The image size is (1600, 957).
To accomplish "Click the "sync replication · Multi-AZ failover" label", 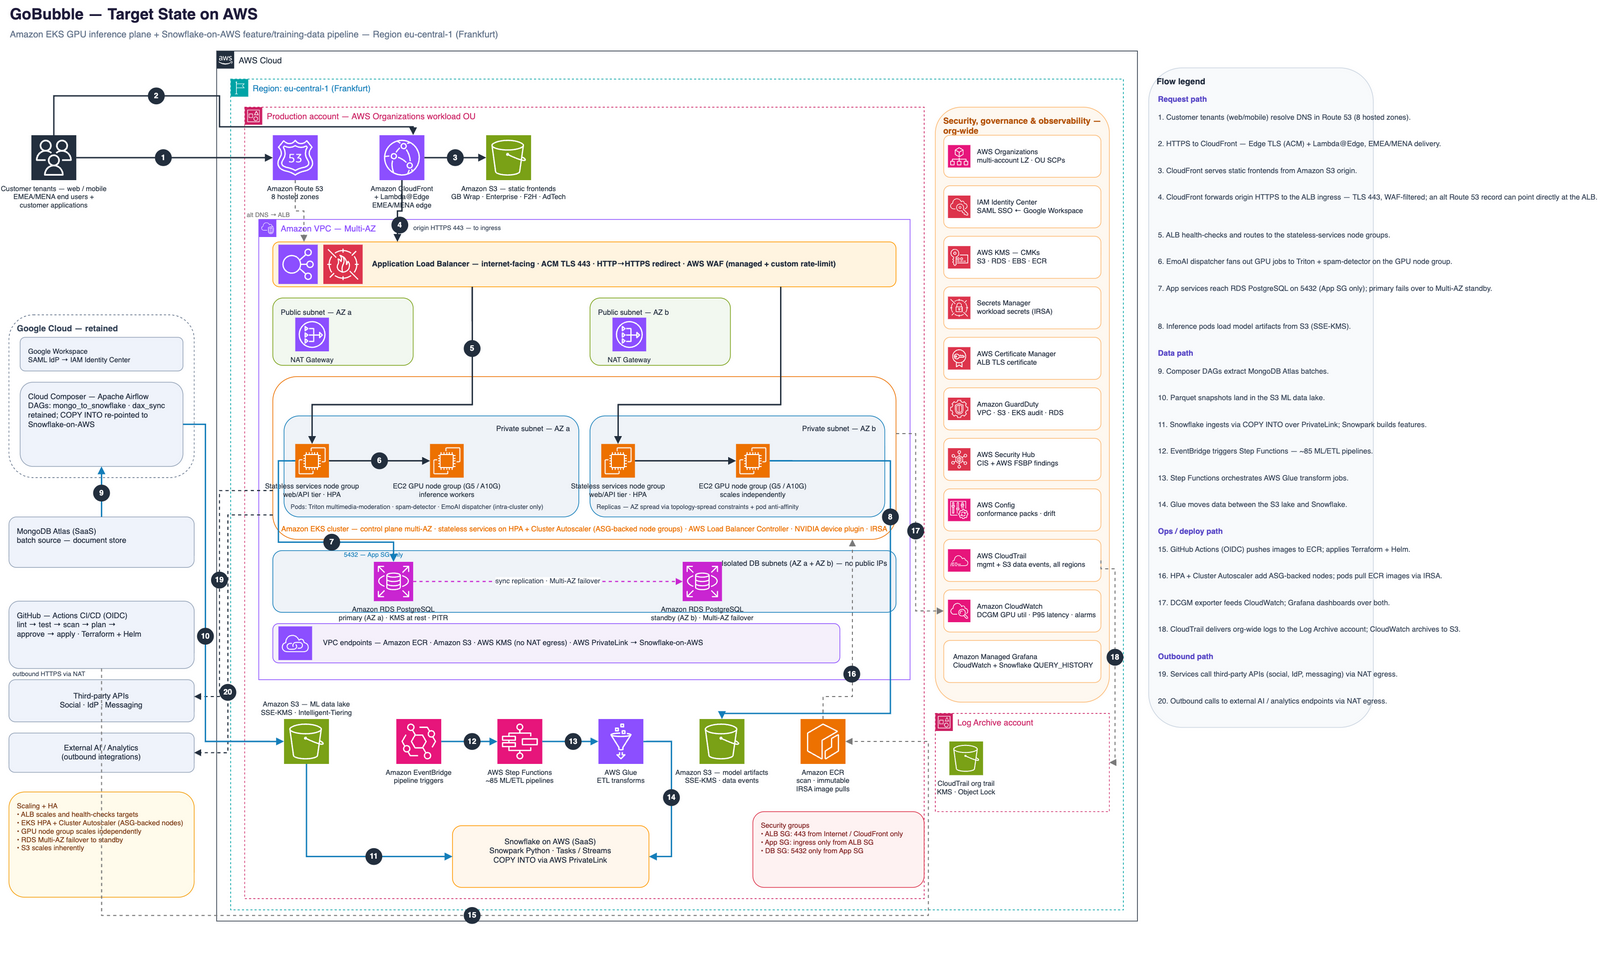I will (x=548, y=581).
